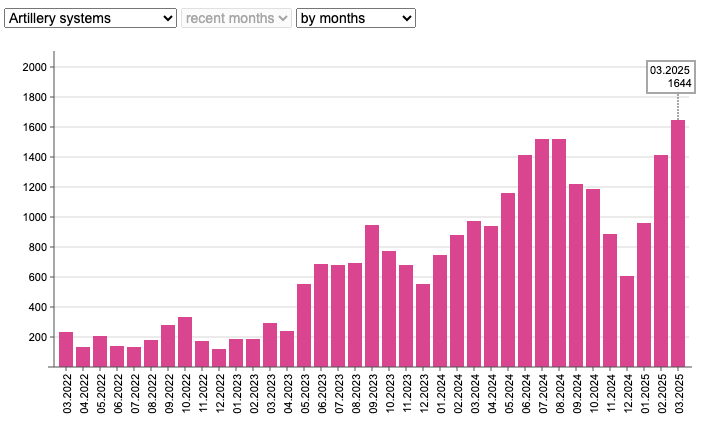Screen dimensions: 717x423
Task: Select the 10.2022 bar in chart
Action: pos(185,342)
